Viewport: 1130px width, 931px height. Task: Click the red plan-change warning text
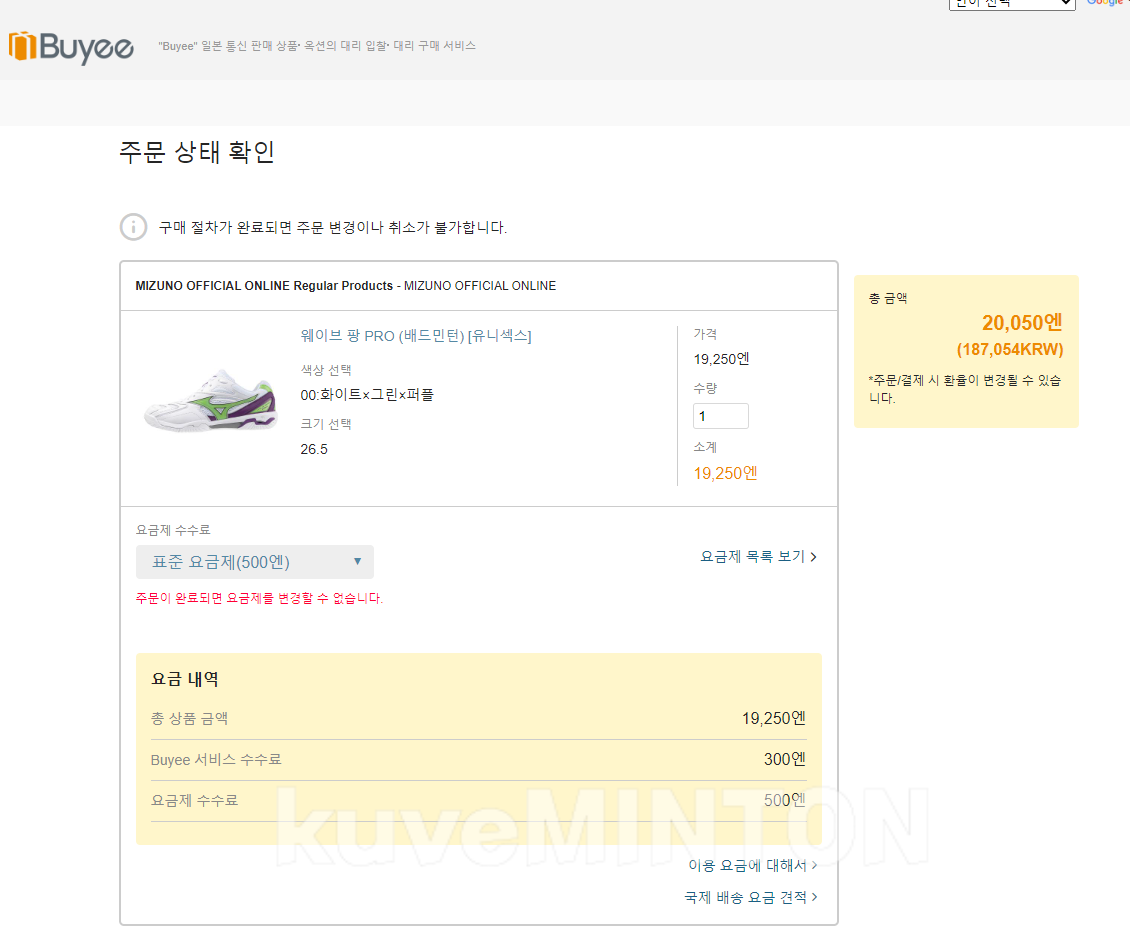[x=259, y=598]
